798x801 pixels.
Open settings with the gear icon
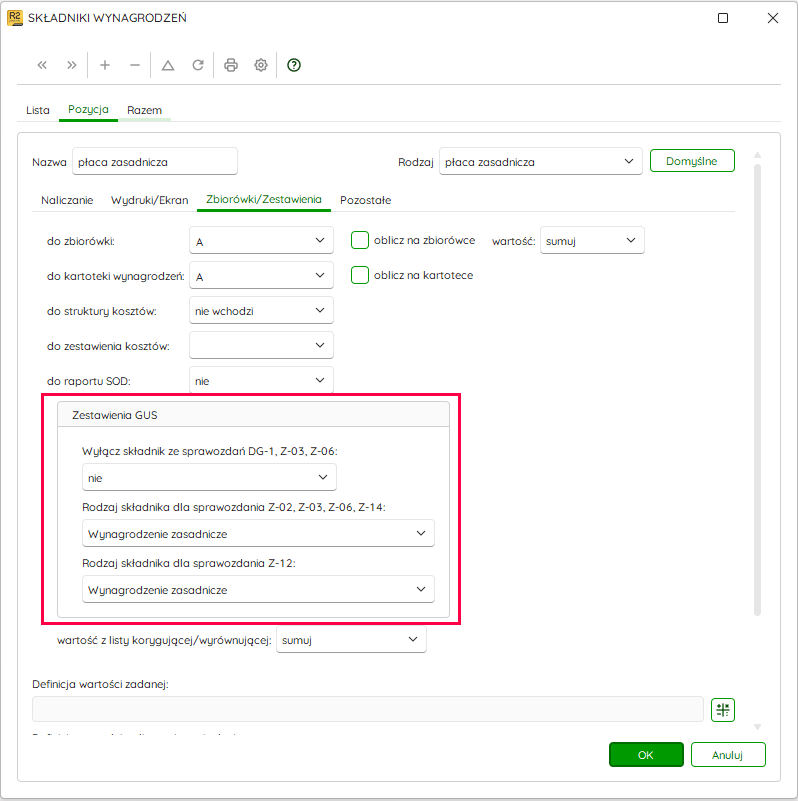[x=261, y=65]
